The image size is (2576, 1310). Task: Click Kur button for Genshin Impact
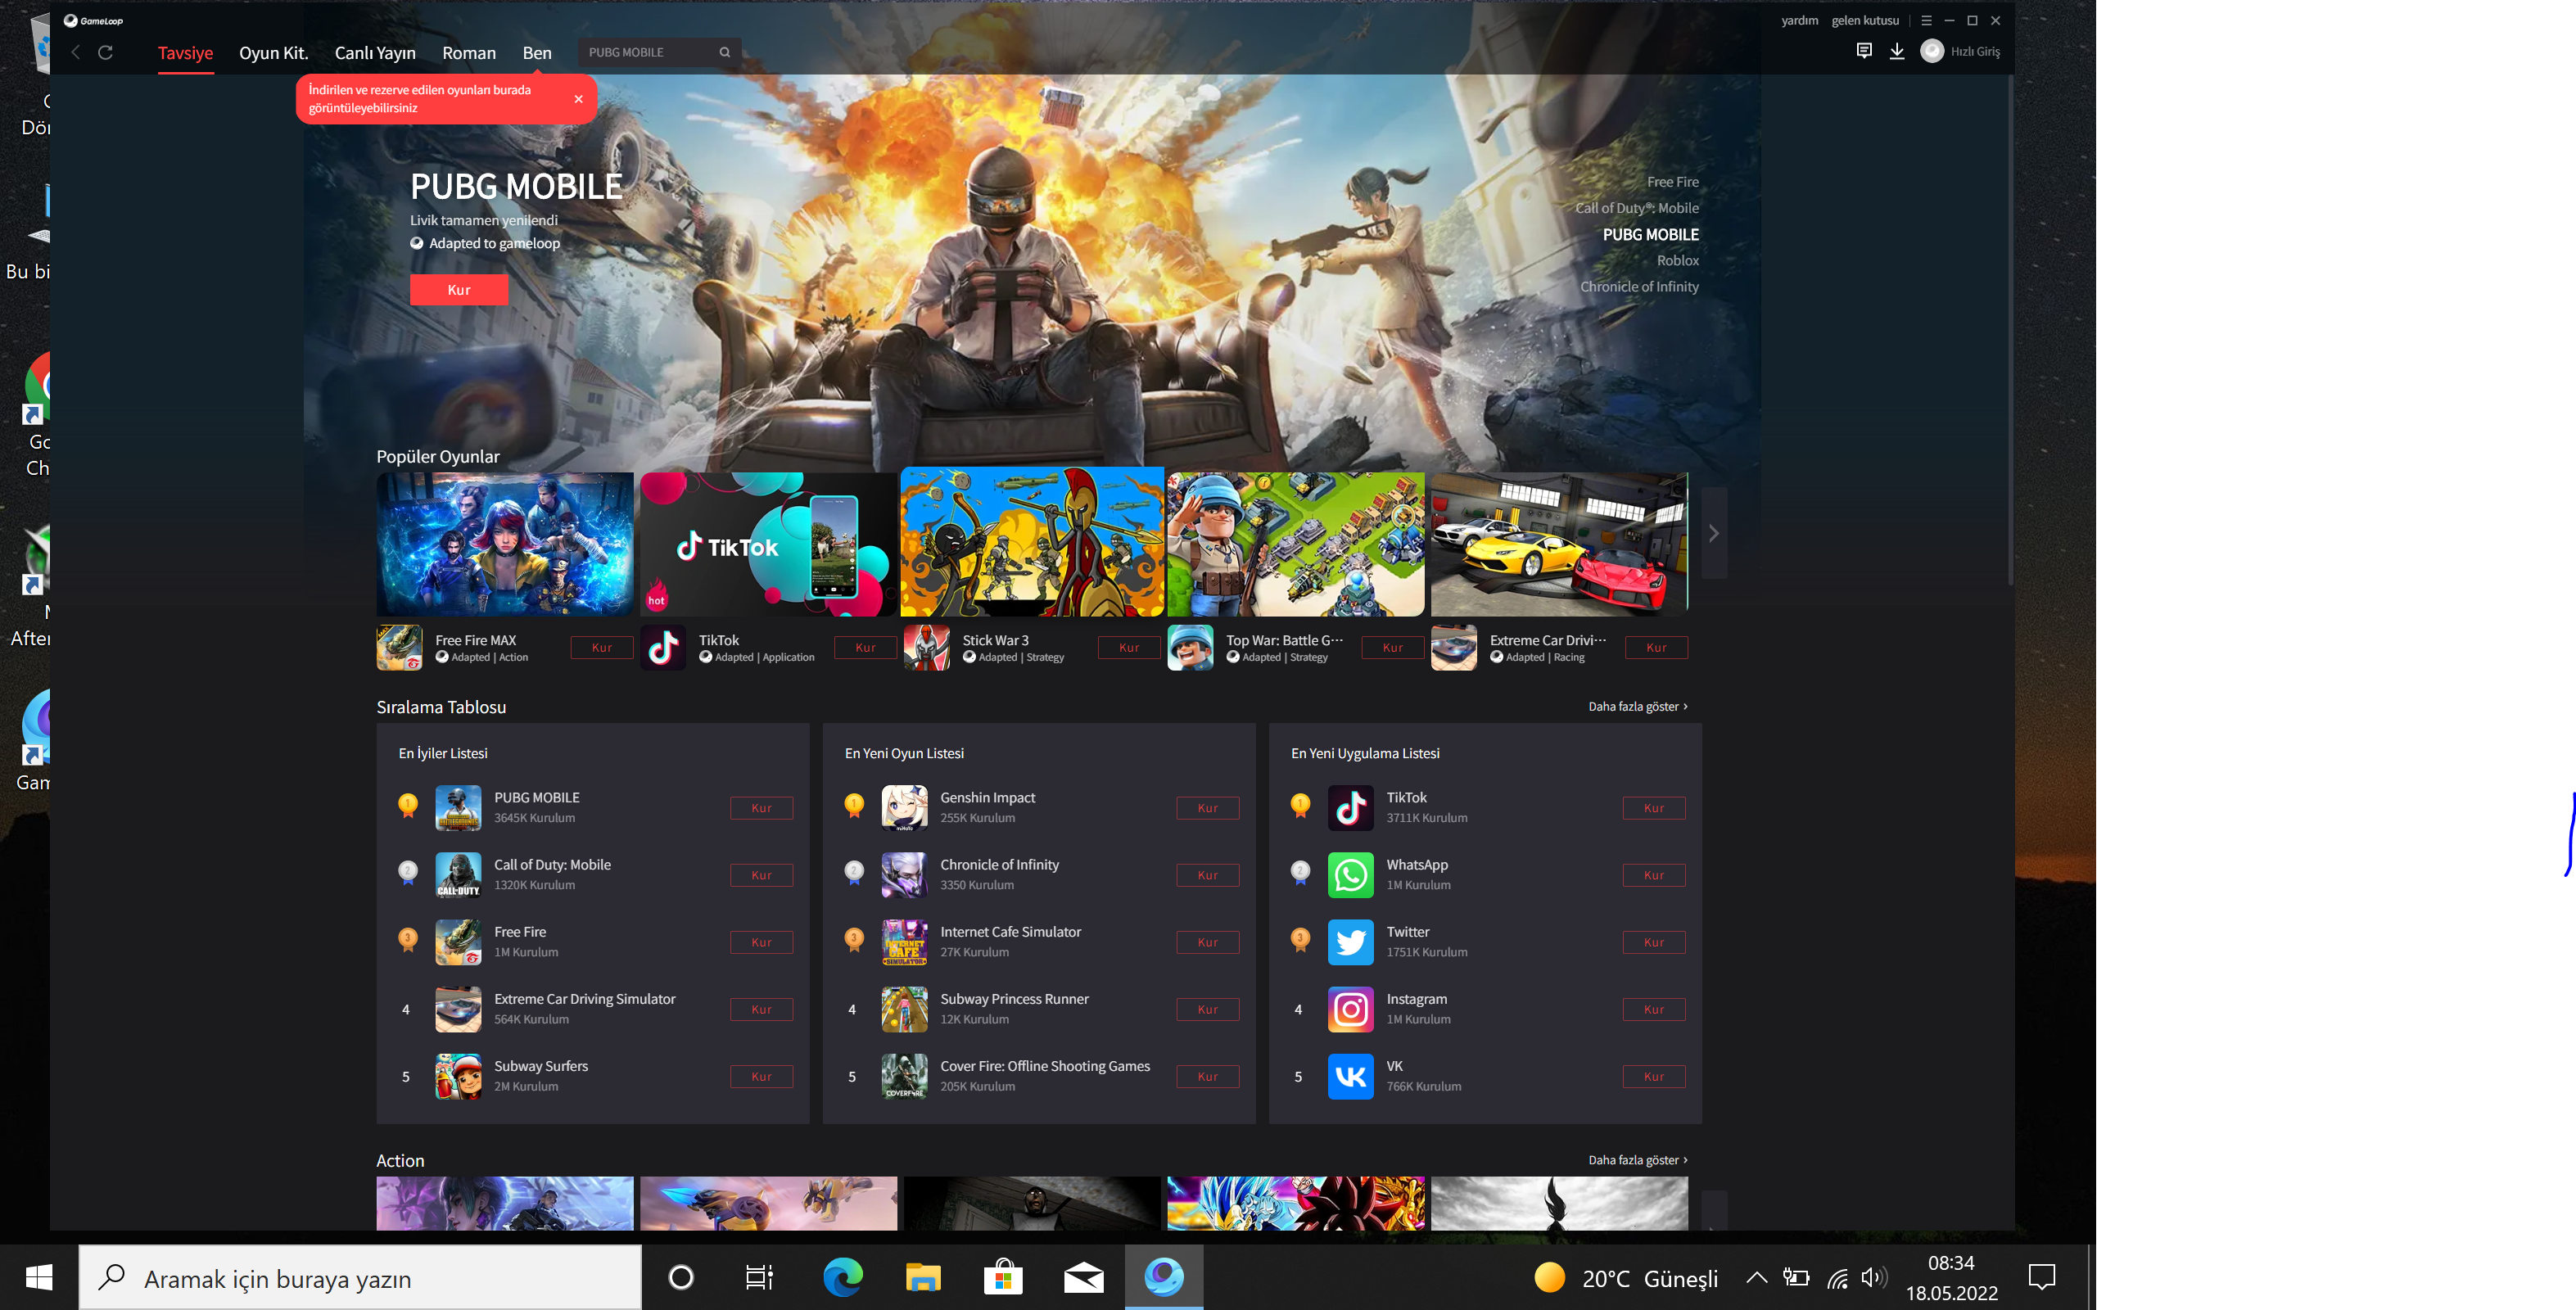tap(1207, 807)
